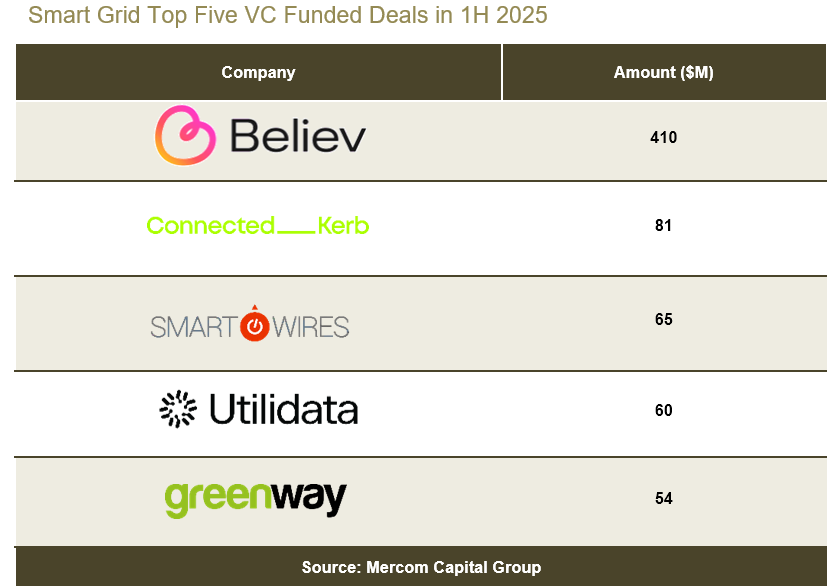This screenshot has width=836, height=587.
Task: Click the Kerb word in Connected Kerb logo
Action: coord(343,226)
